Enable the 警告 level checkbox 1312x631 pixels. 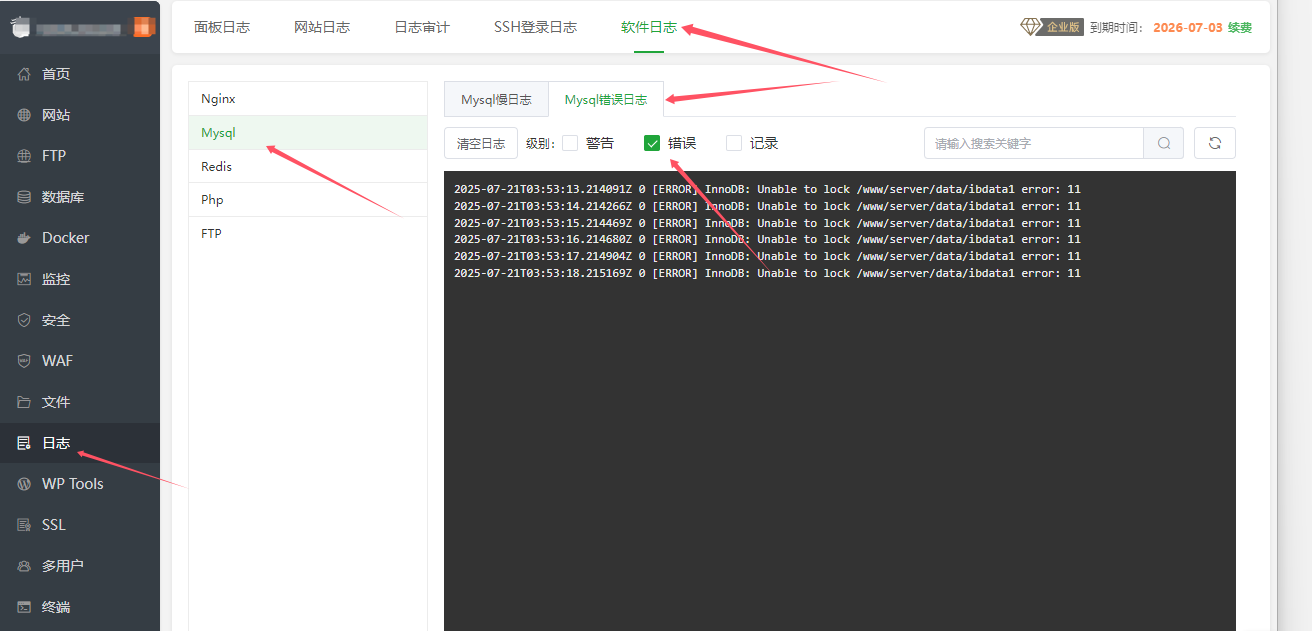tap(570, 143)
